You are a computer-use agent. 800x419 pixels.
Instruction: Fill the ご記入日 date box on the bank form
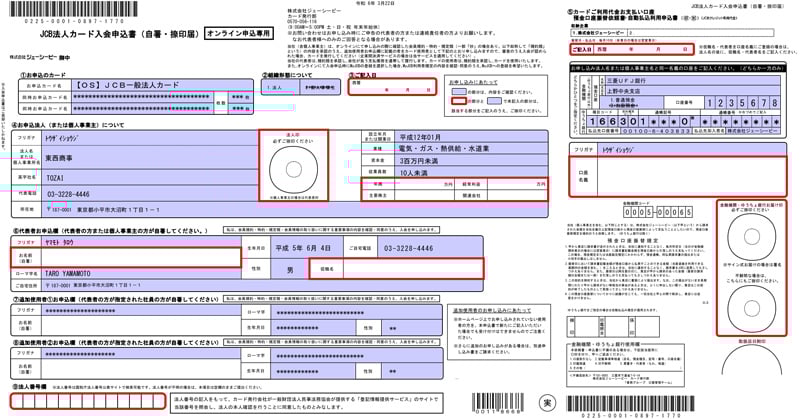pyautogui.click(x=632, y=49)
